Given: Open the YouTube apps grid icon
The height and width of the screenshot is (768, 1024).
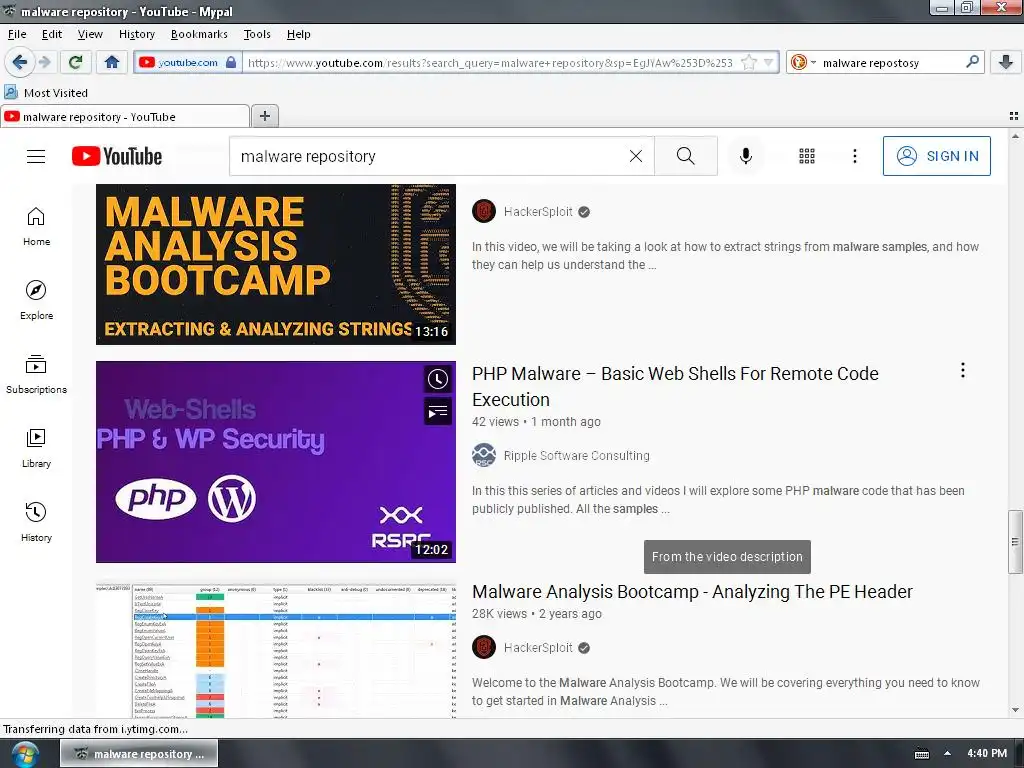Looking at the screenshot, I should click(x=807, y=156).
